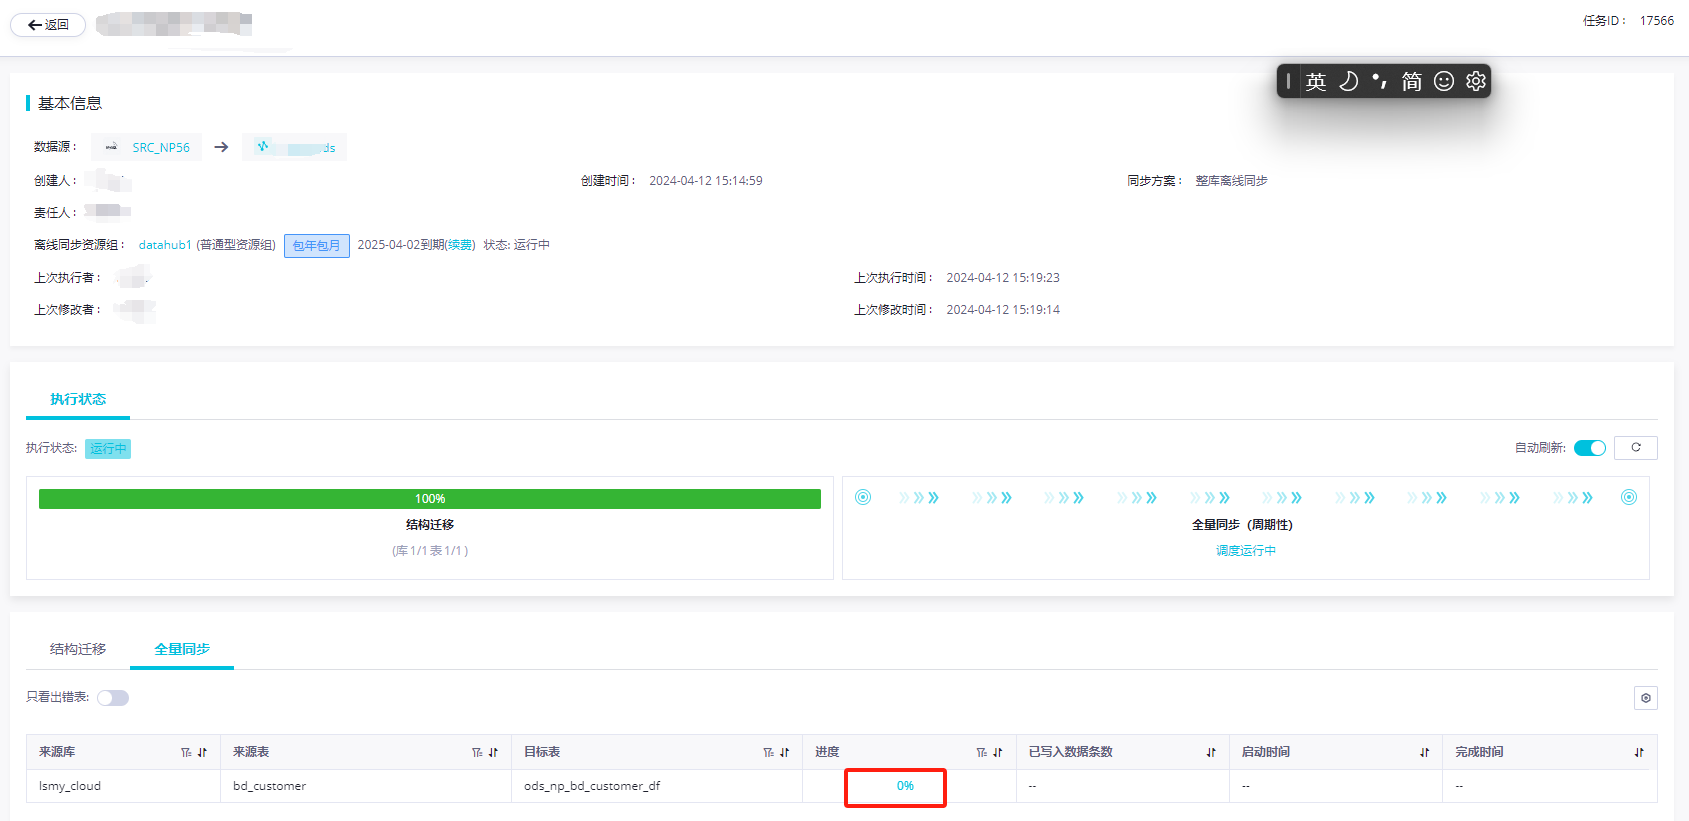
Task: Click the task ID 17566
Action: 1657,21
